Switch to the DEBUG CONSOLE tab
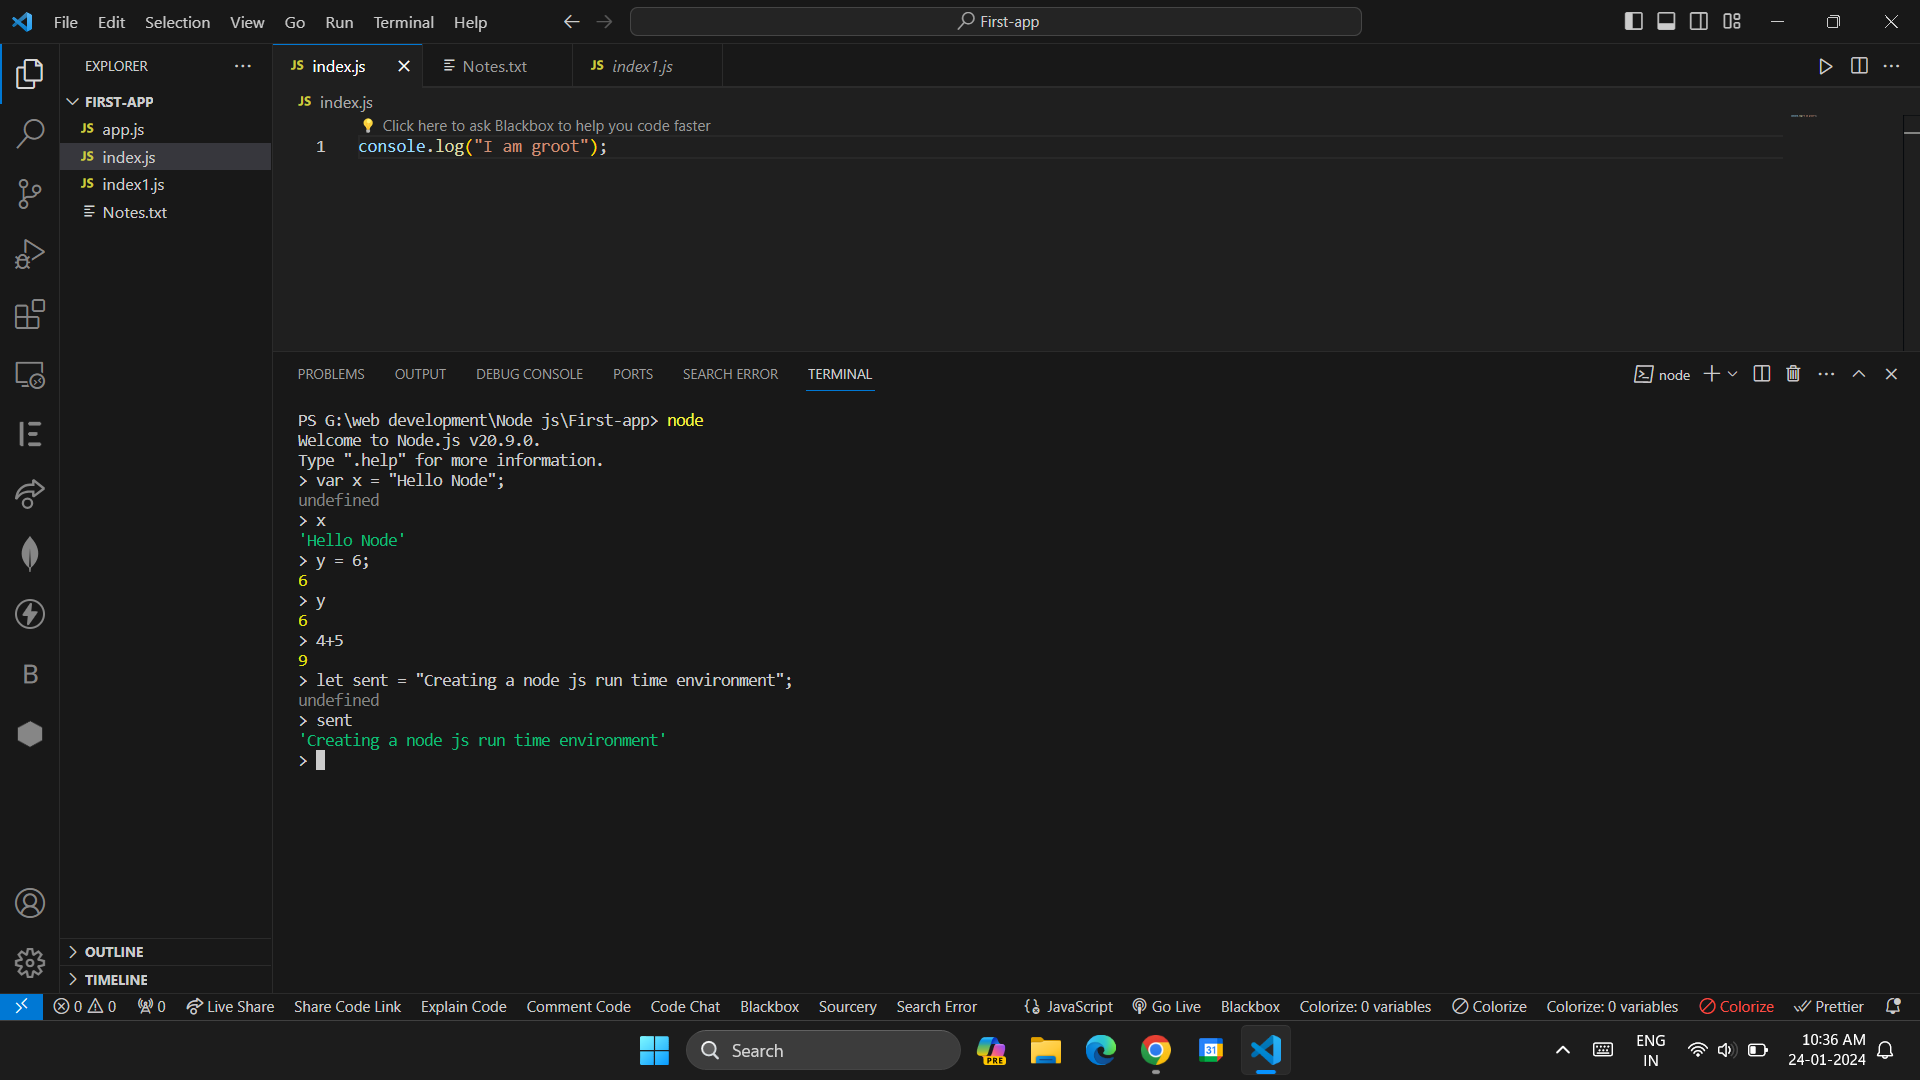1920x1080 pixels. click(529, 374)
